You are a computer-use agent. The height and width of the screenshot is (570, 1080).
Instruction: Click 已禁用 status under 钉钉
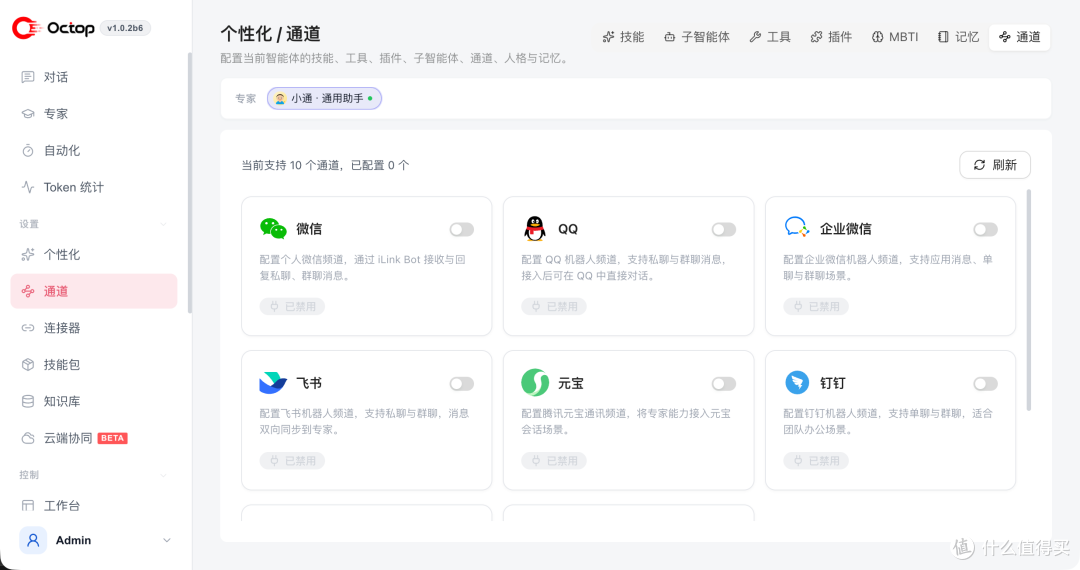click(816, 461)
